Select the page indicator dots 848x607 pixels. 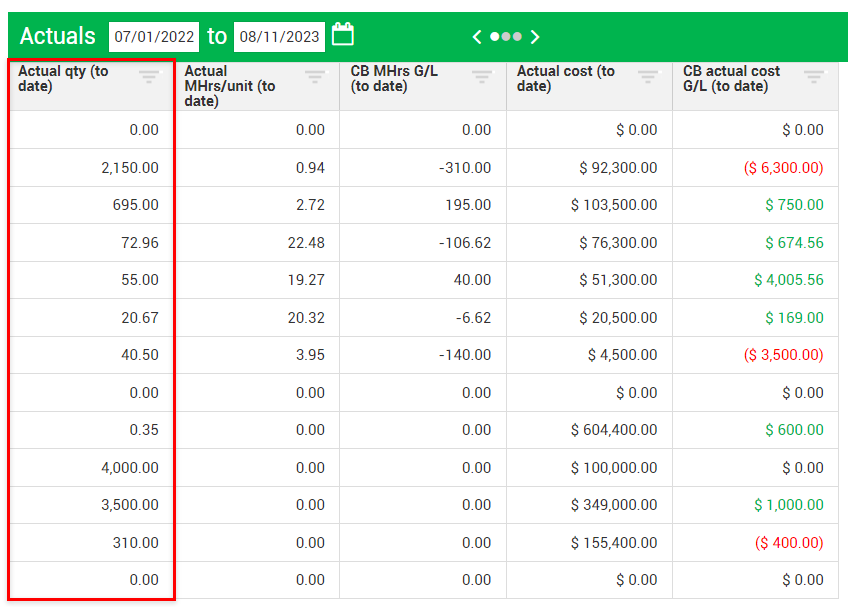[506, 37]
